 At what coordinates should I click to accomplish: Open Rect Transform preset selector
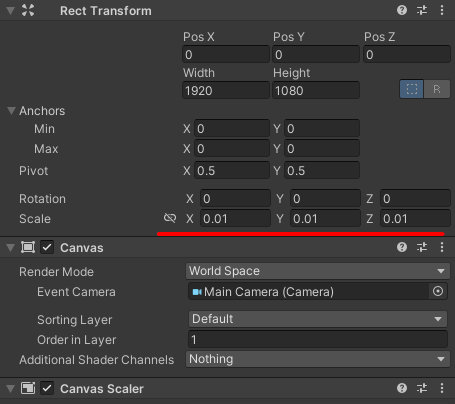422,10
